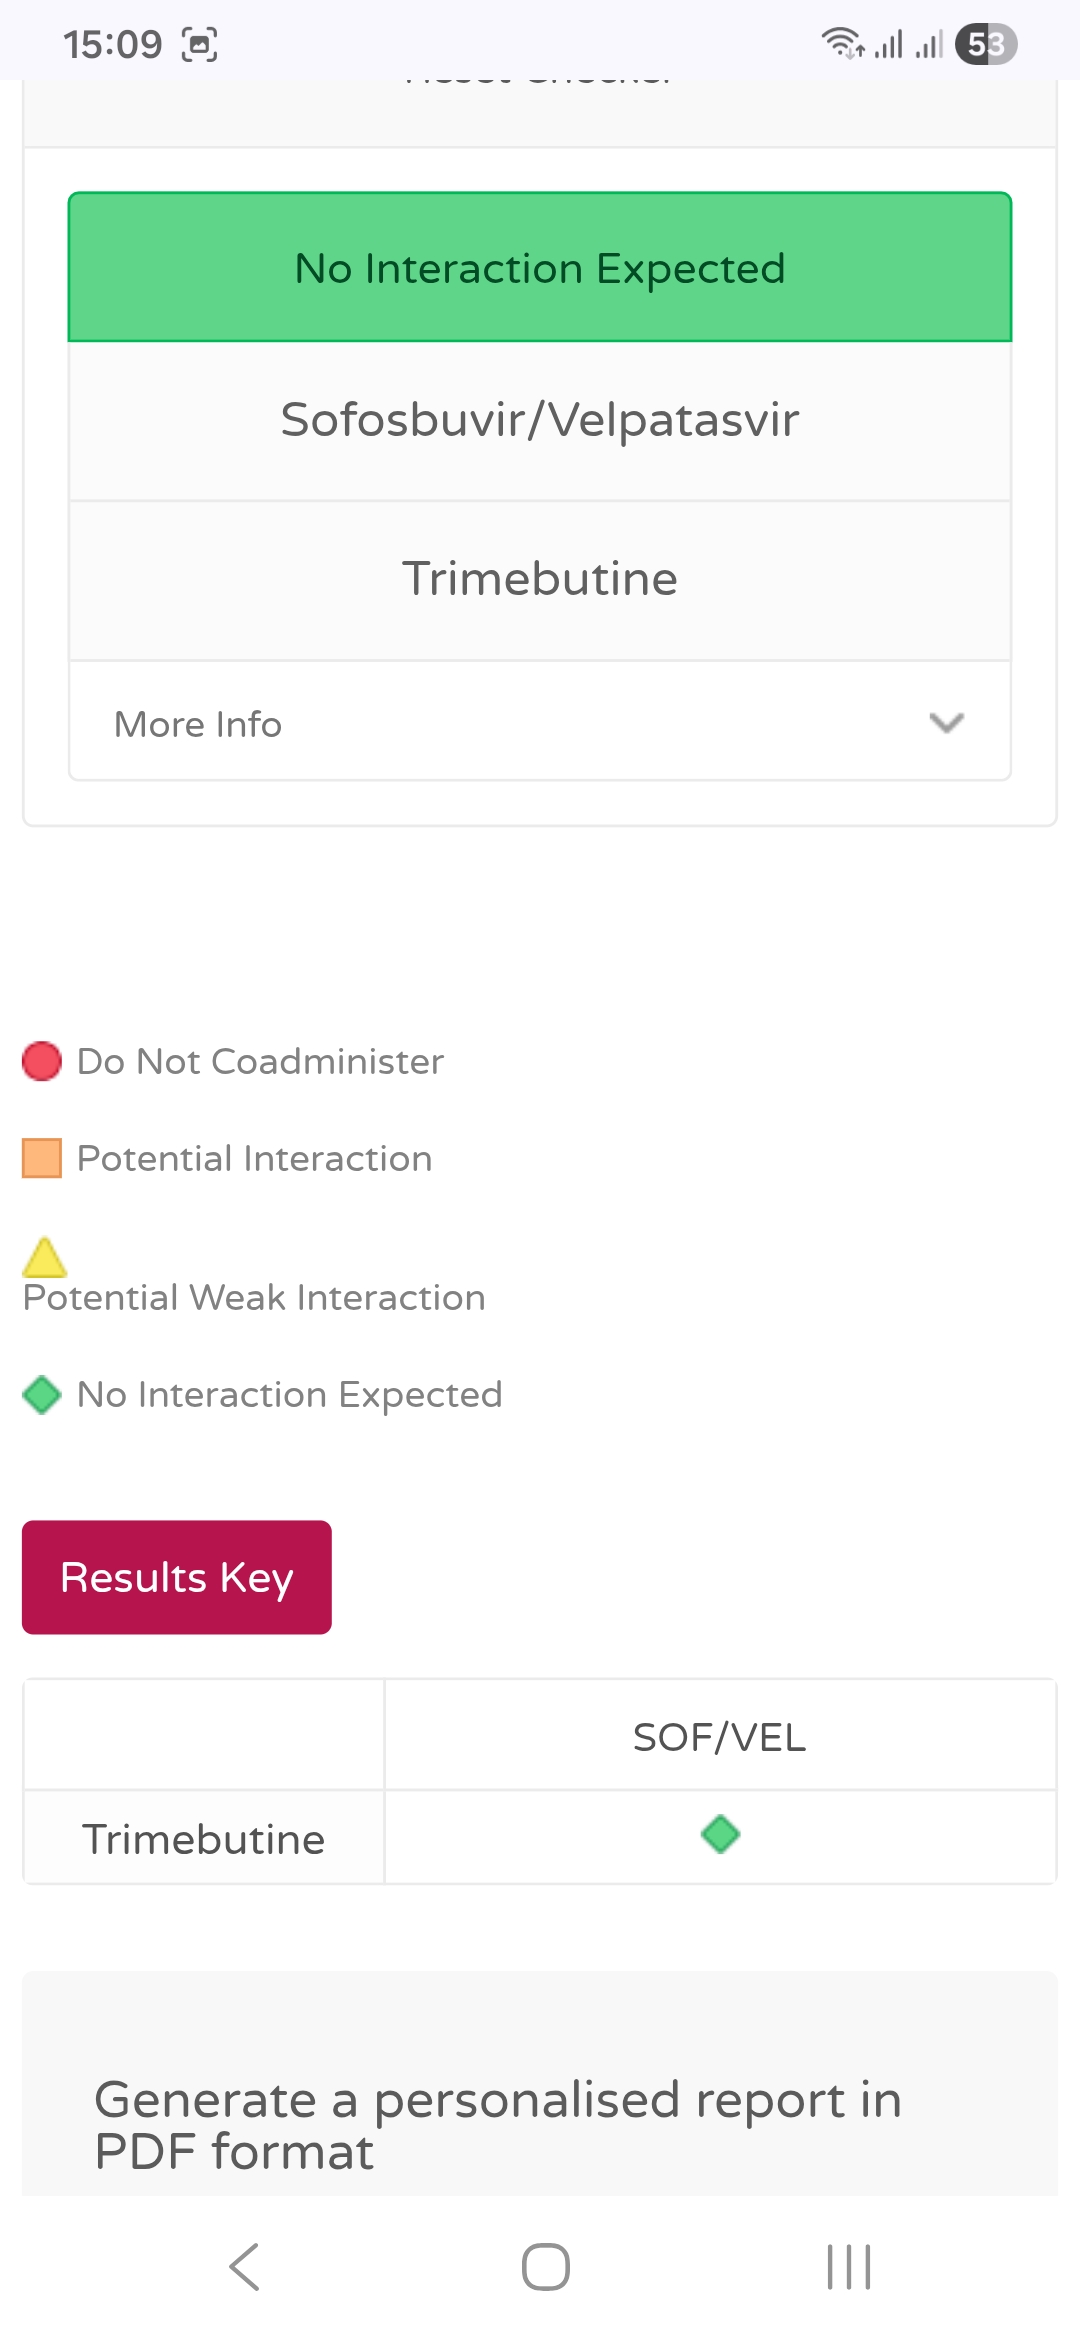Image resolution: width=1080 pixels, height=2340 pixels.
Task: Tap the SOF/VEL column header
Action: click(720, 1737)
